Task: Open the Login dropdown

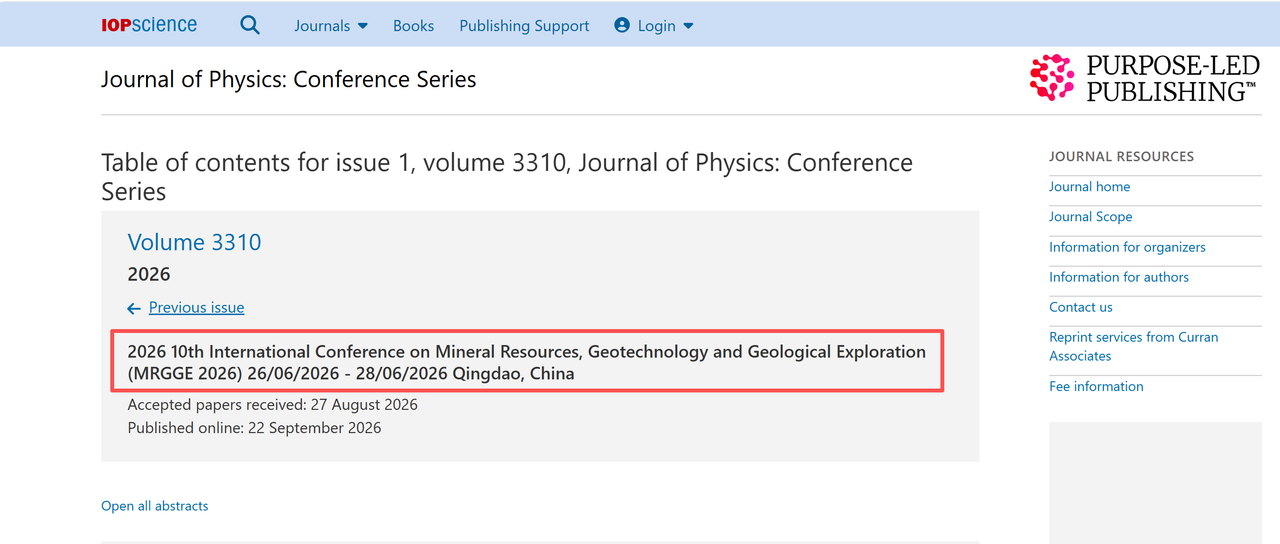Action: point(654,26)
